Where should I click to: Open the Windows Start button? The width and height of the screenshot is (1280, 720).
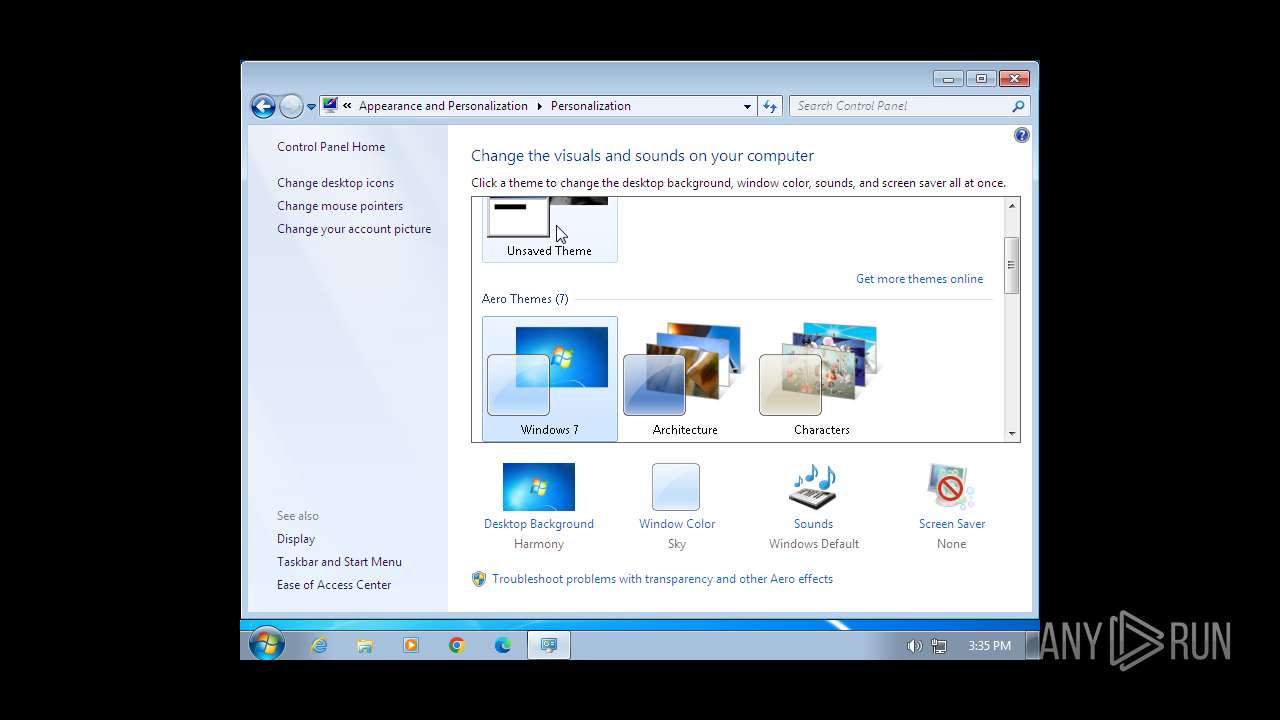[266, 645]
